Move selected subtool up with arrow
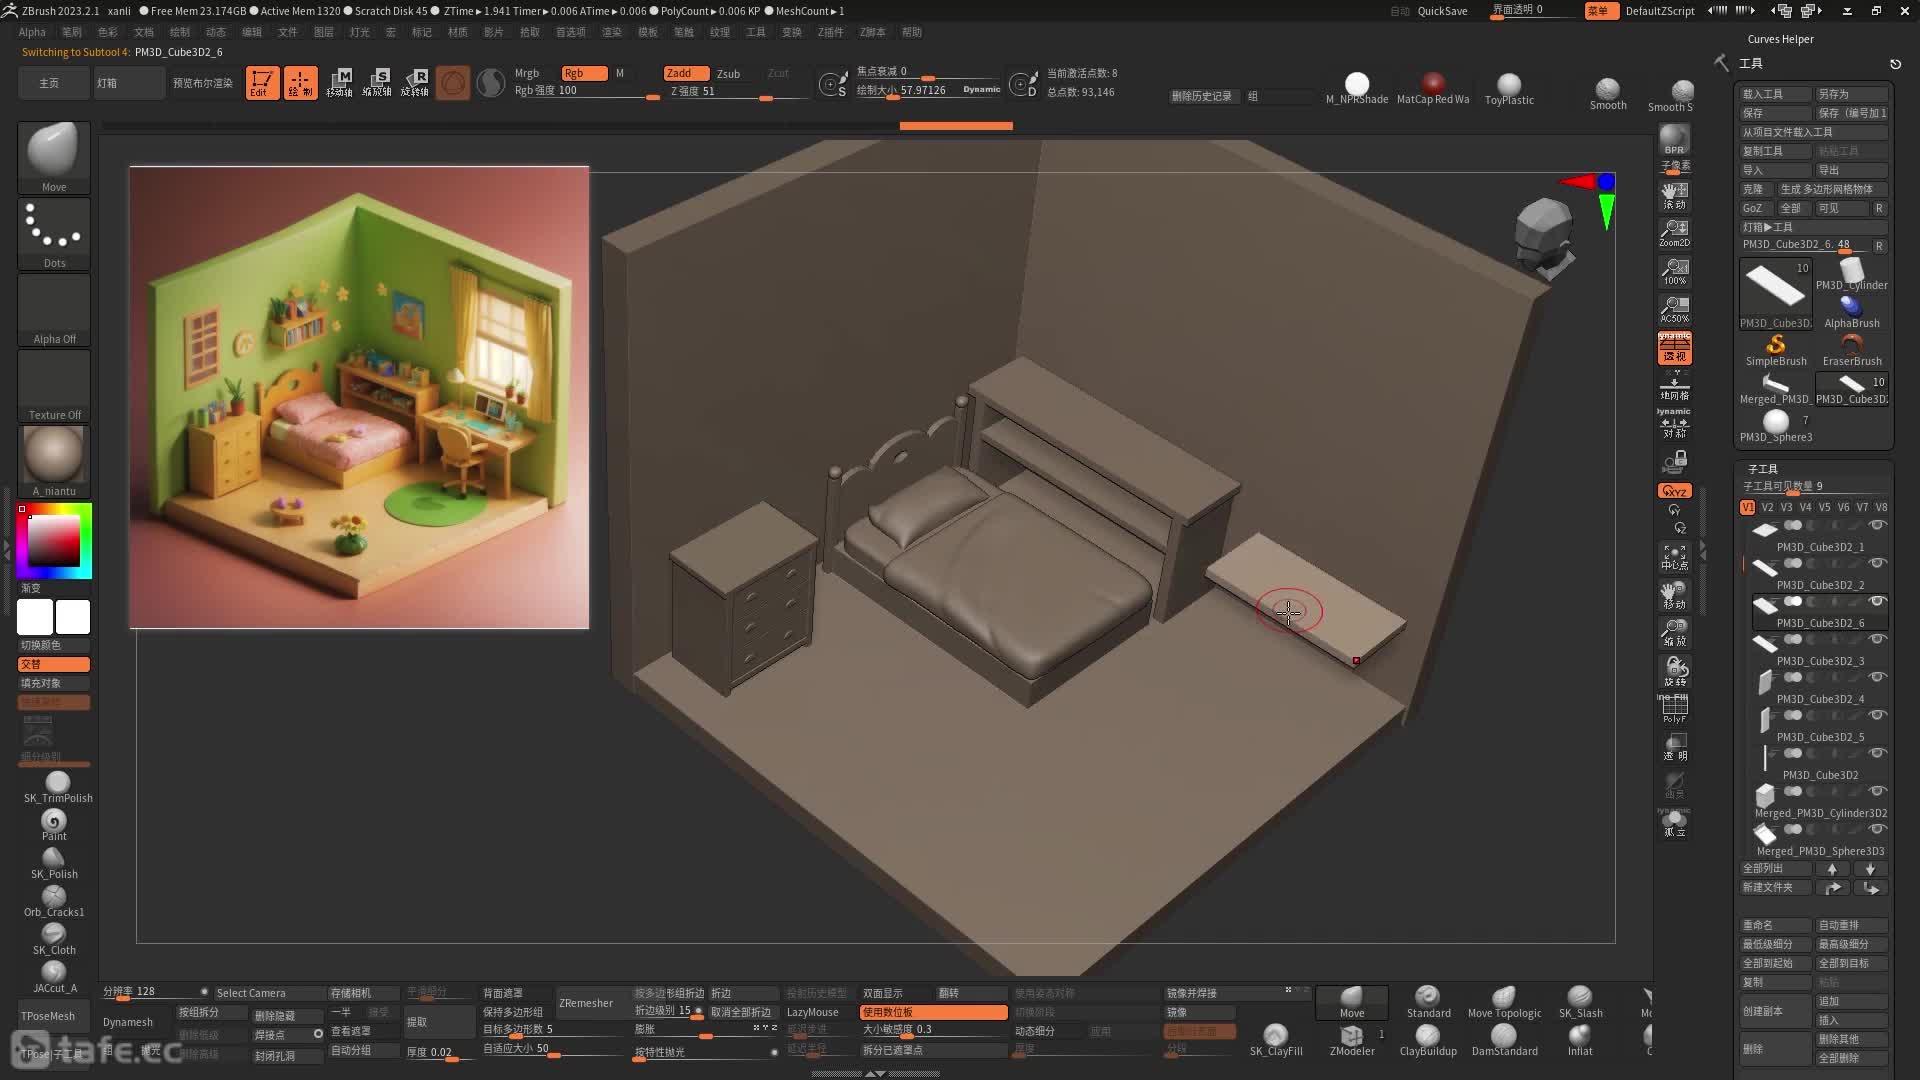1920x1080 pixels. coord(1832,869)
